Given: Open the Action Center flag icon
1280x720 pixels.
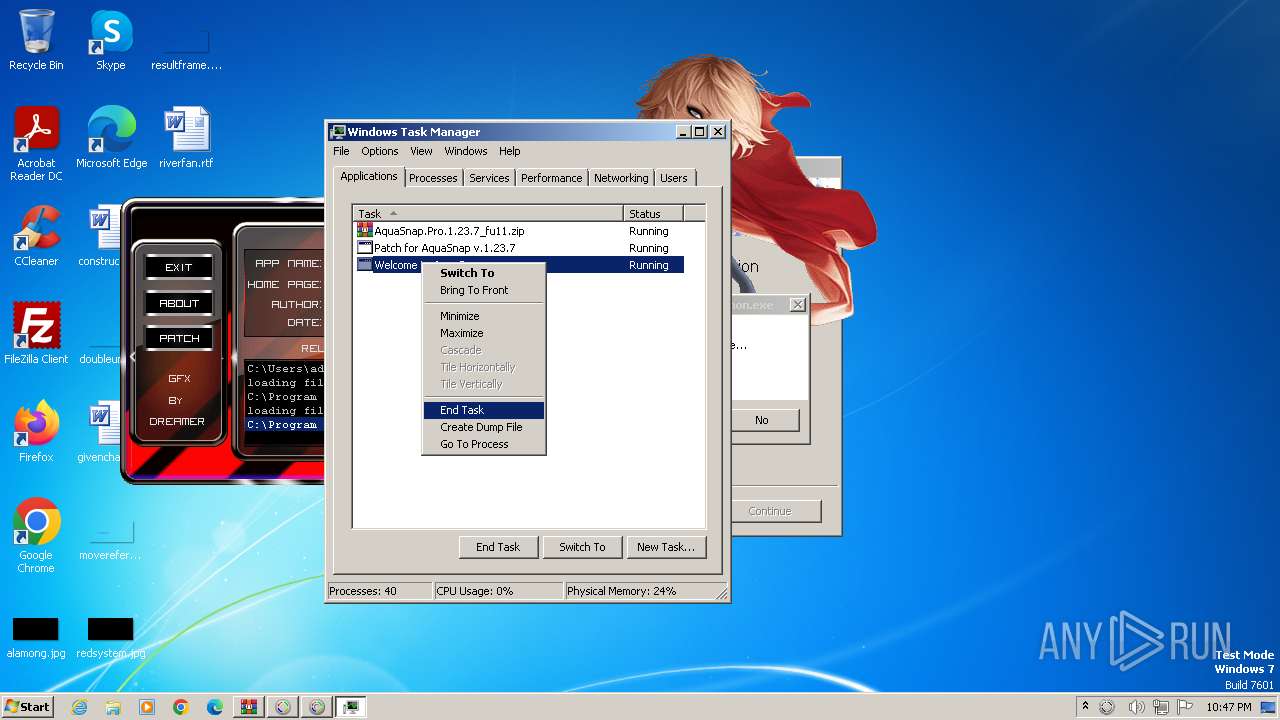Looking at the screenshot, I should [1184, 707].
